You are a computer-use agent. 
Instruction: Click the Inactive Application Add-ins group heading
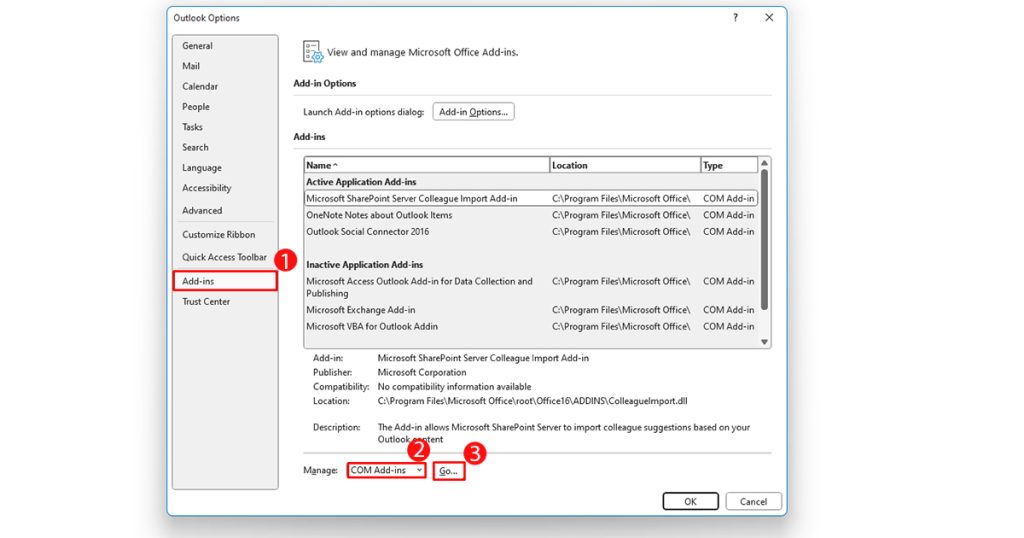[364, 264]
